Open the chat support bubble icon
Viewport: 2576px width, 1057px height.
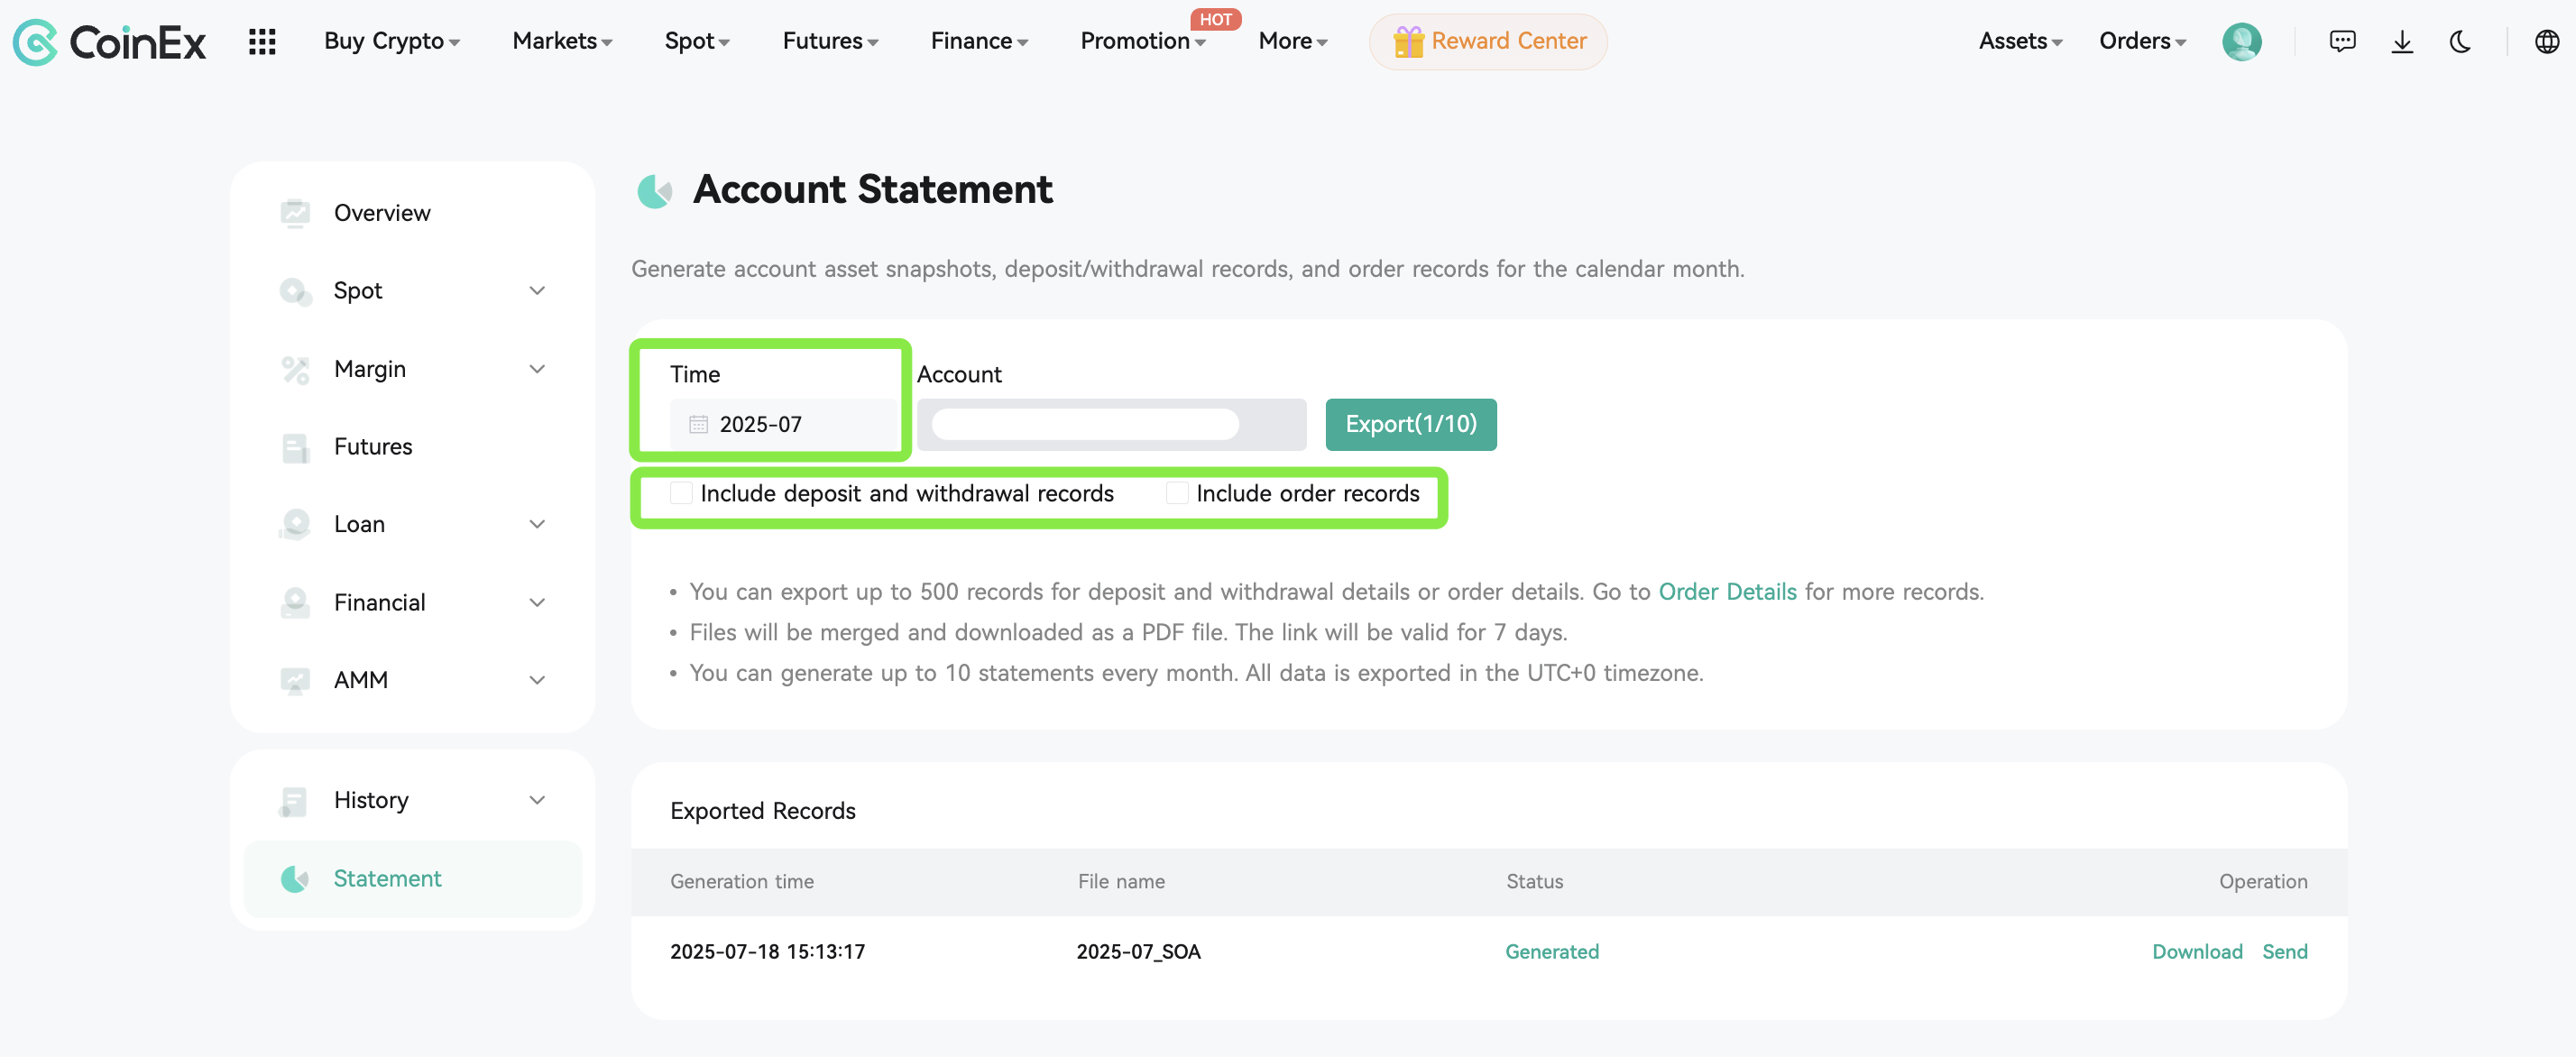tap(2342, 41)
